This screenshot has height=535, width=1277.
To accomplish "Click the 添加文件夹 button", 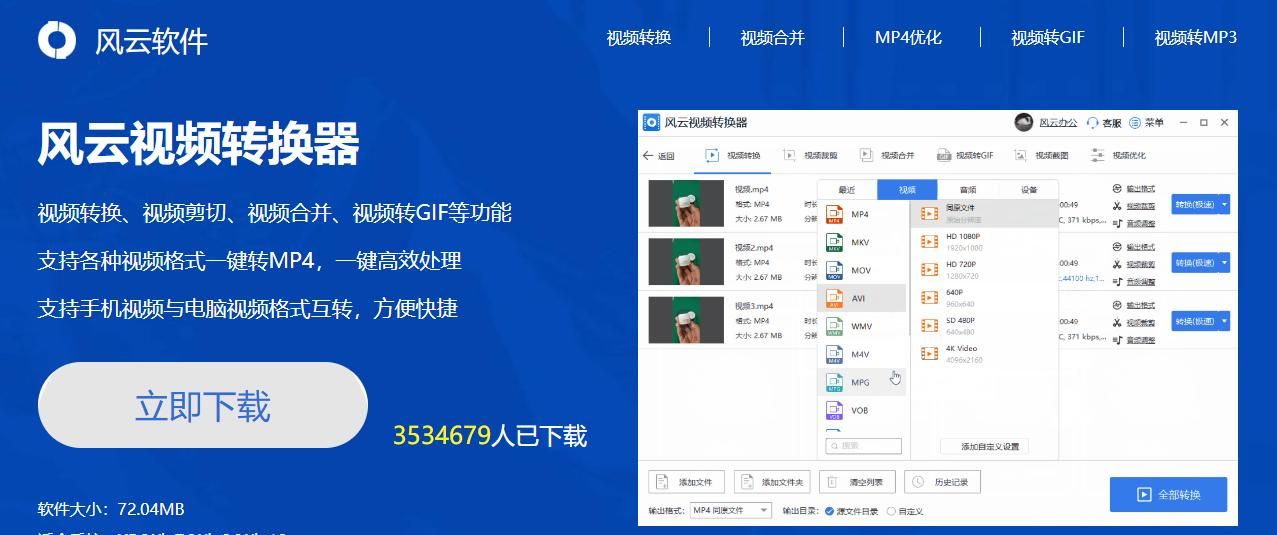I will tap(771, 482).
